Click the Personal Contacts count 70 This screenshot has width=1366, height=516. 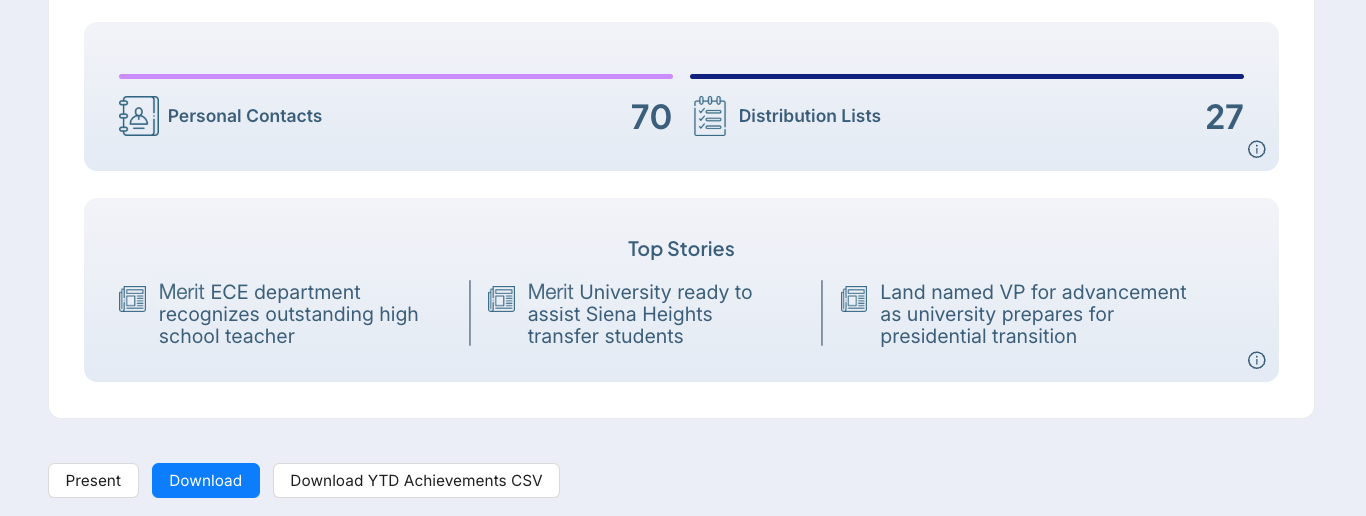(651, 117)
